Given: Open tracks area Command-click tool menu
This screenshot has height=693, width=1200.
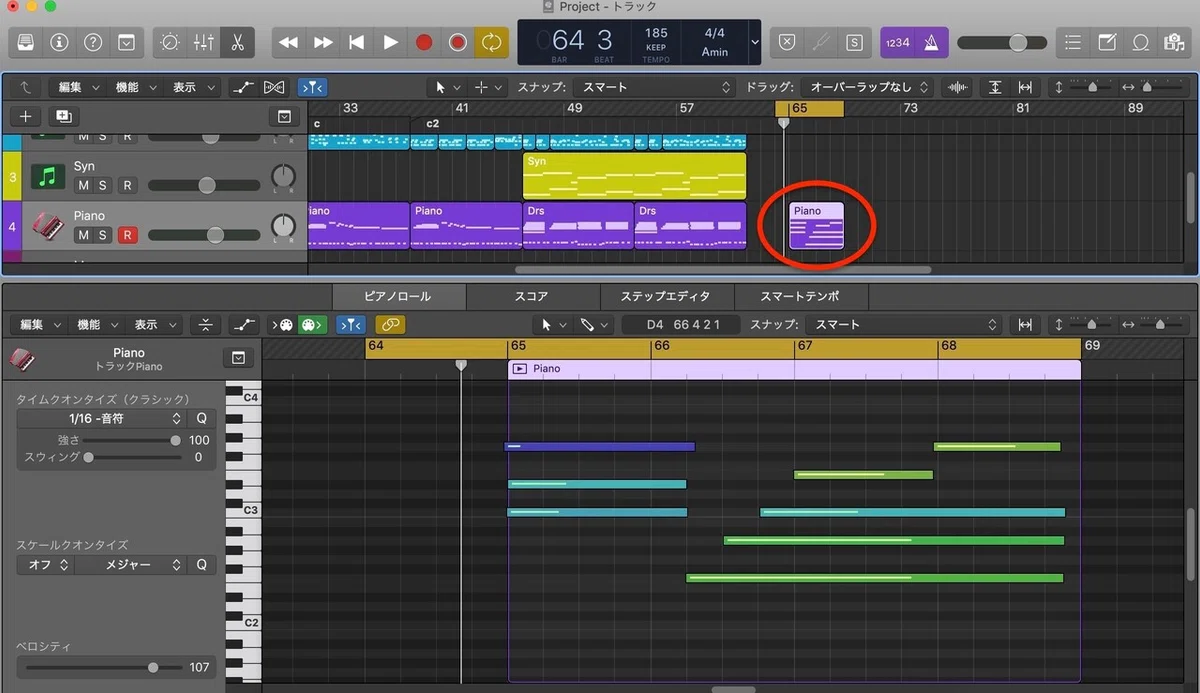Looking at the screenshot, I should 488,87.
